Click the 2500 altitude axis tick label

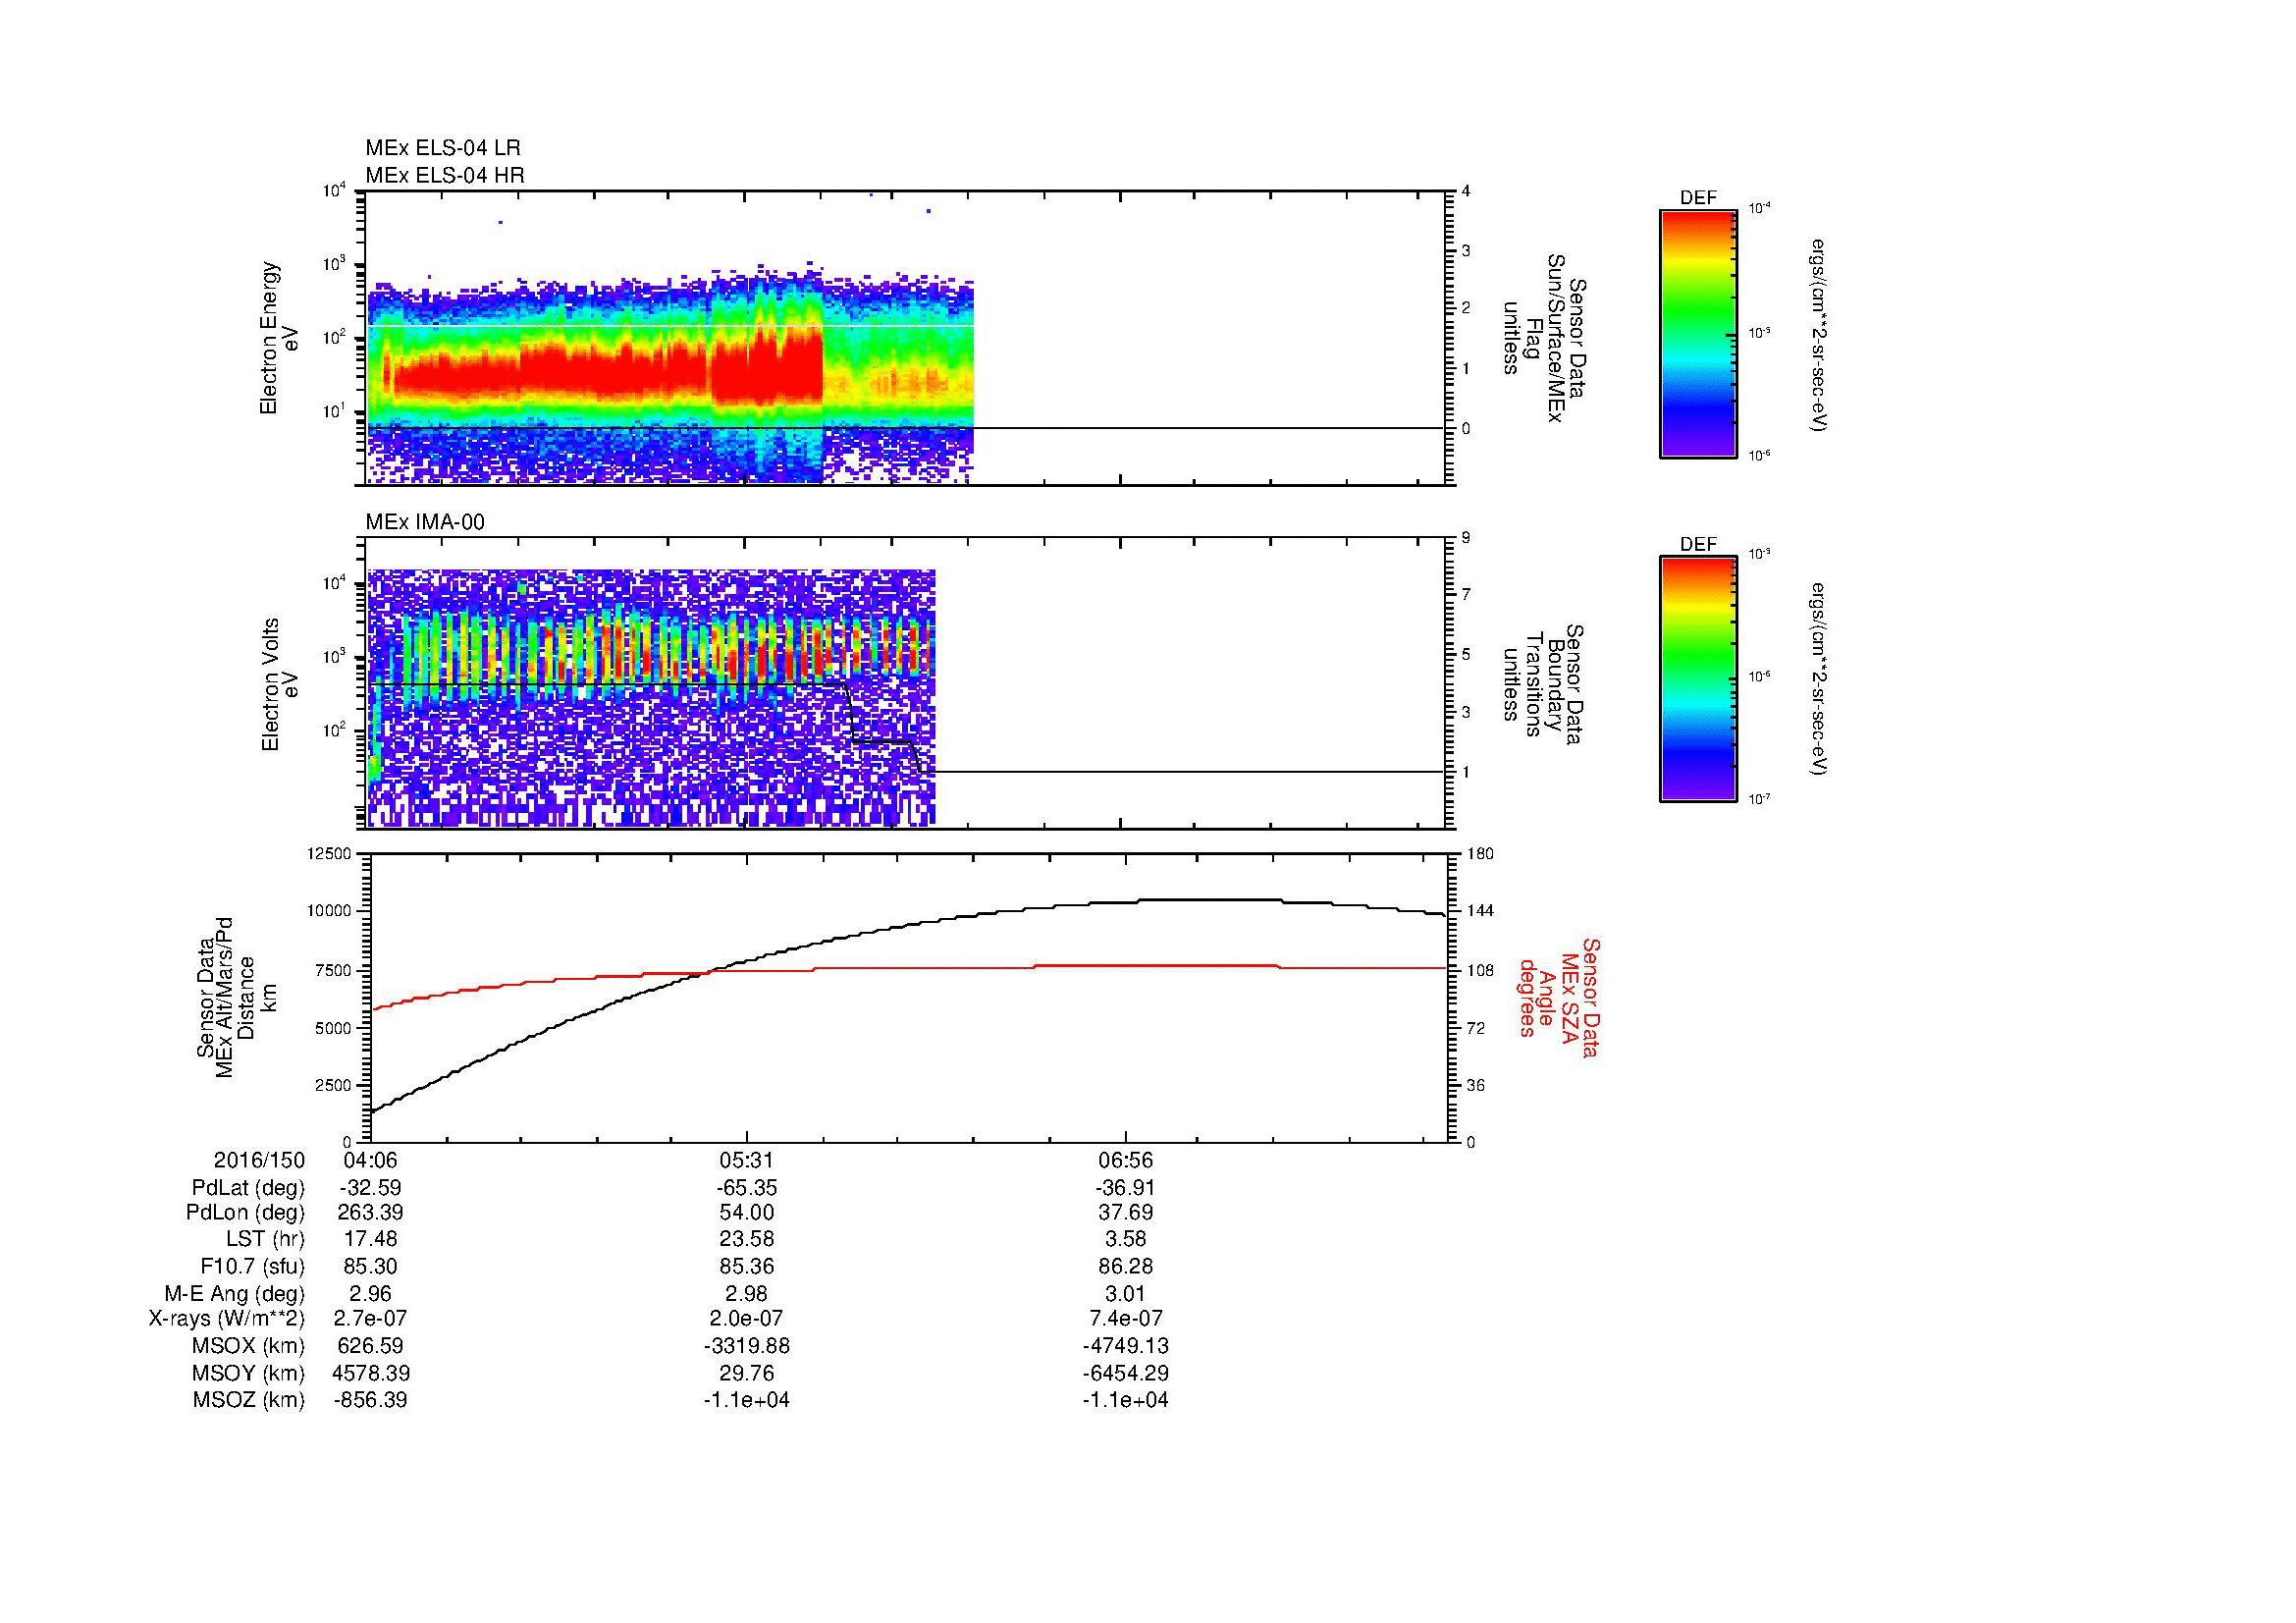coord(334,1085)
